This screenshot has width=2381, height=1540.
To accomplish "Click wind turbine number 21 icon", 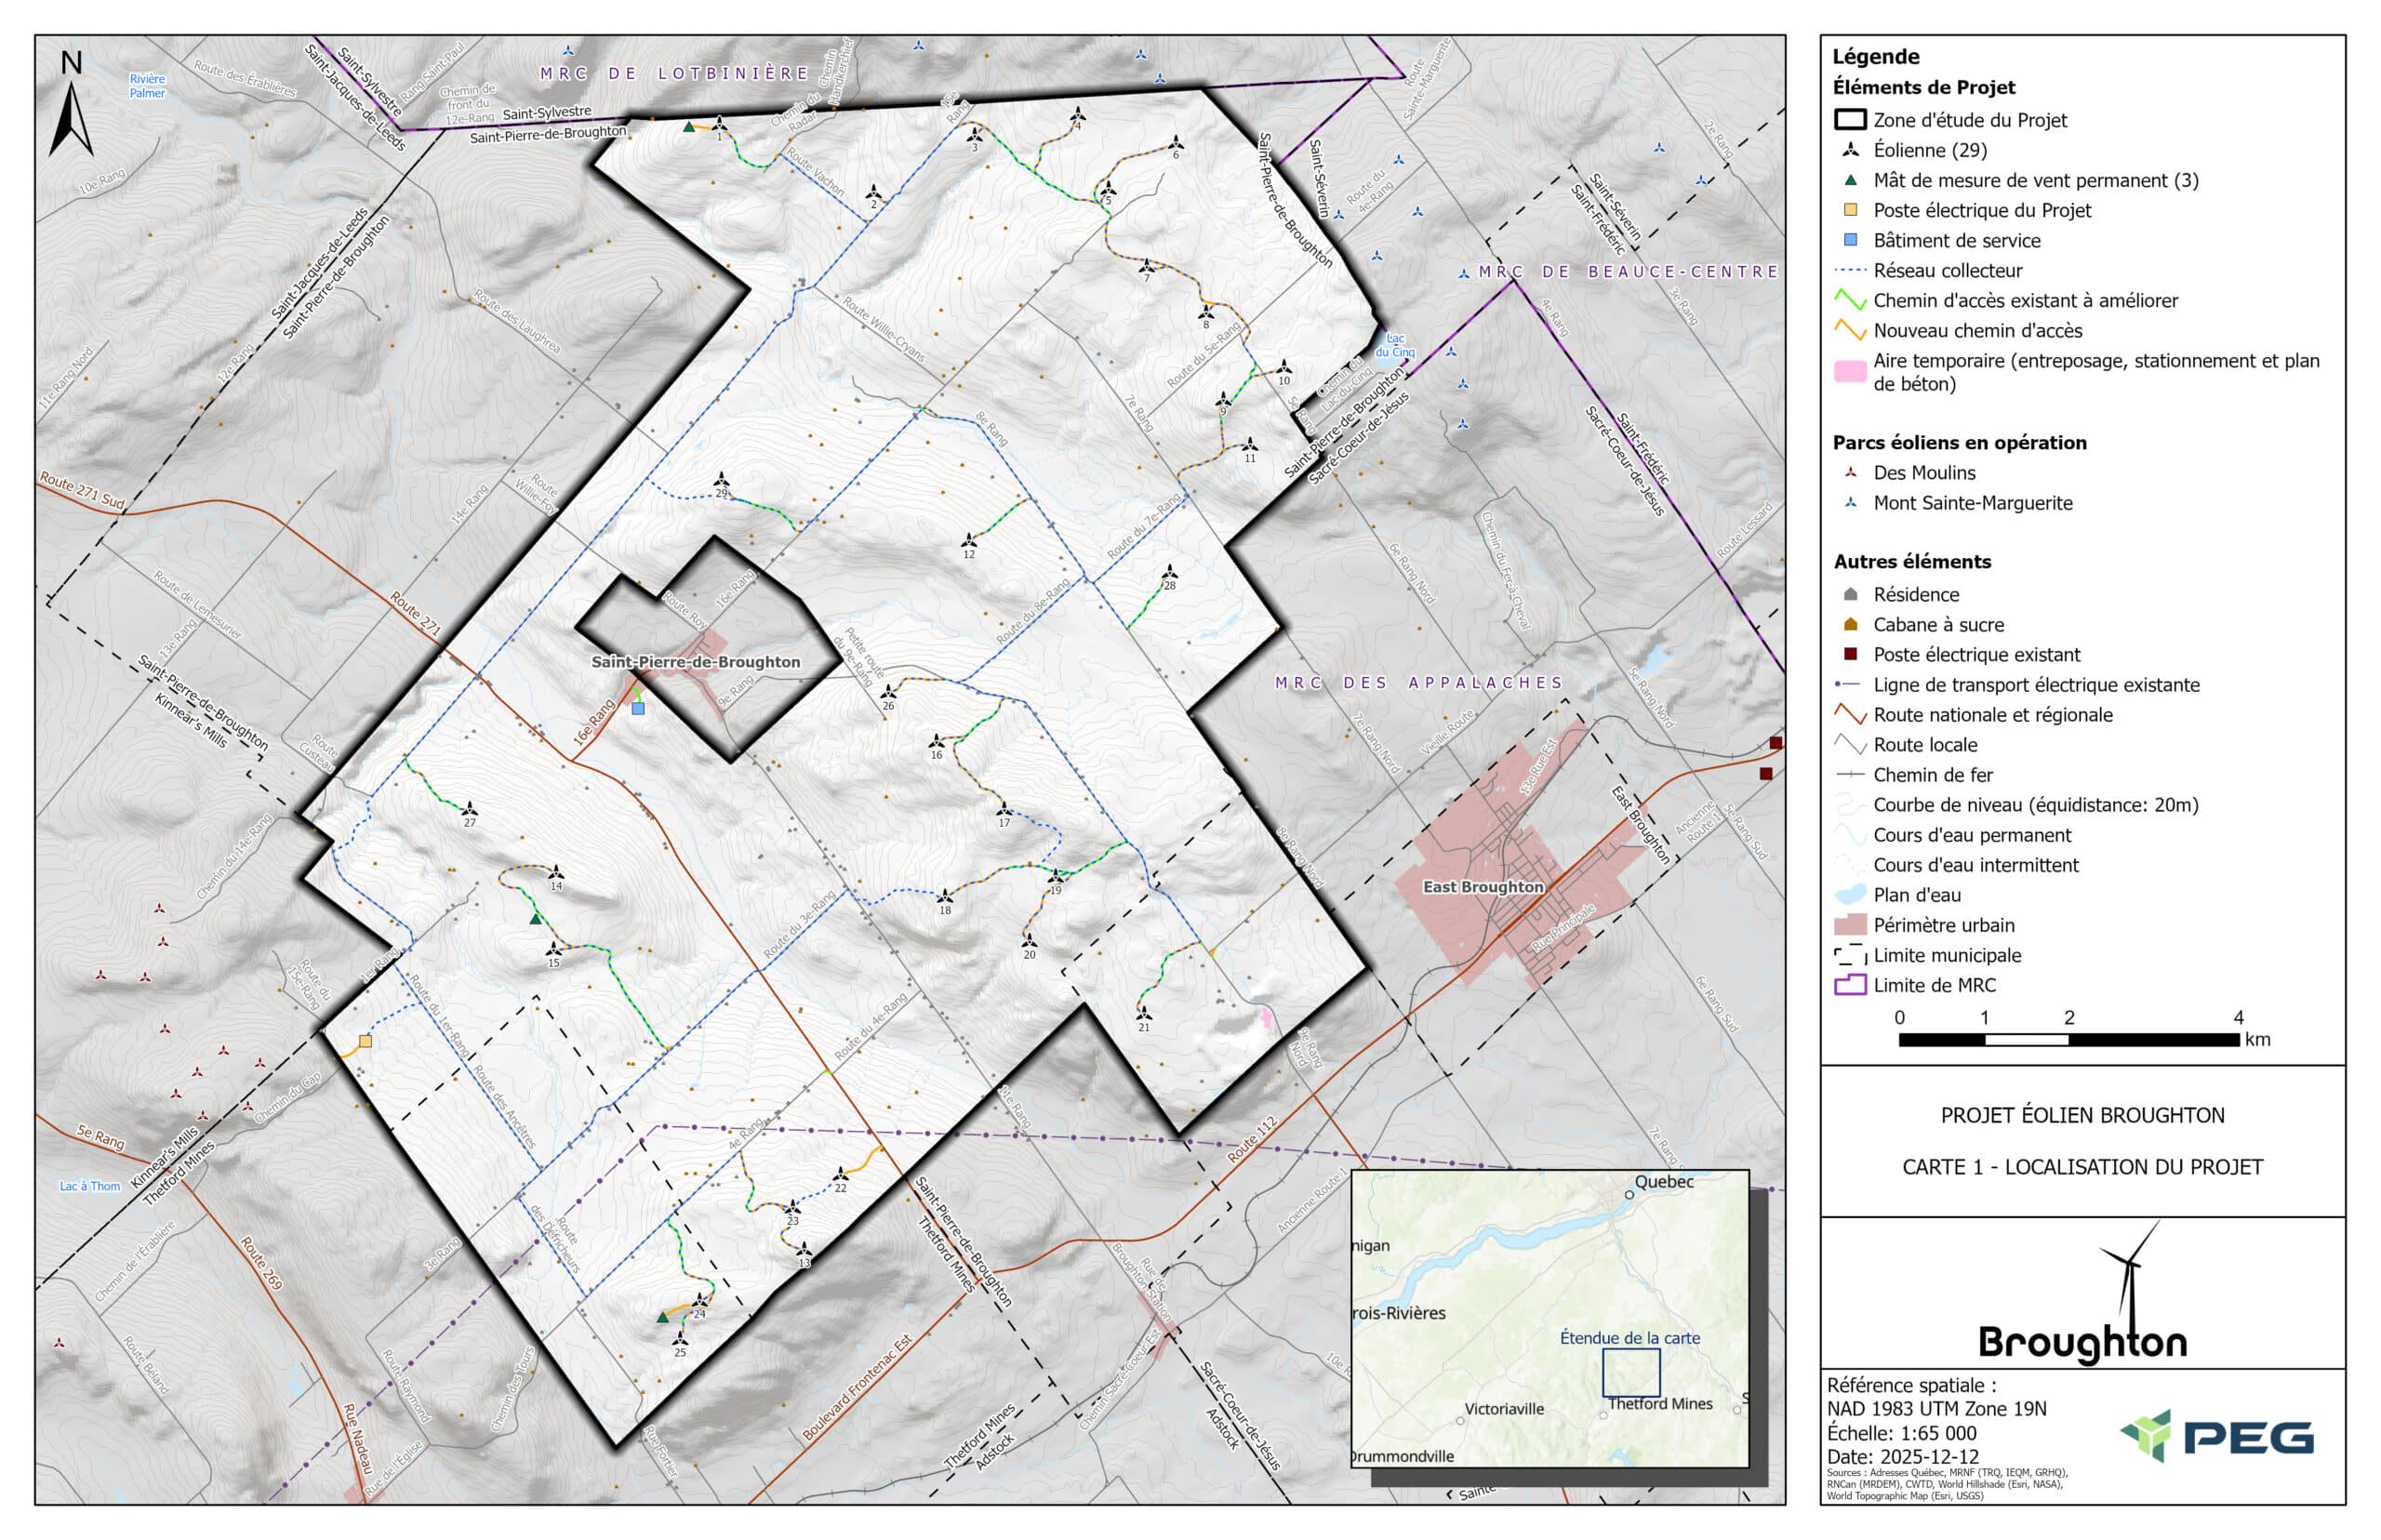I will point(1144,1013).
